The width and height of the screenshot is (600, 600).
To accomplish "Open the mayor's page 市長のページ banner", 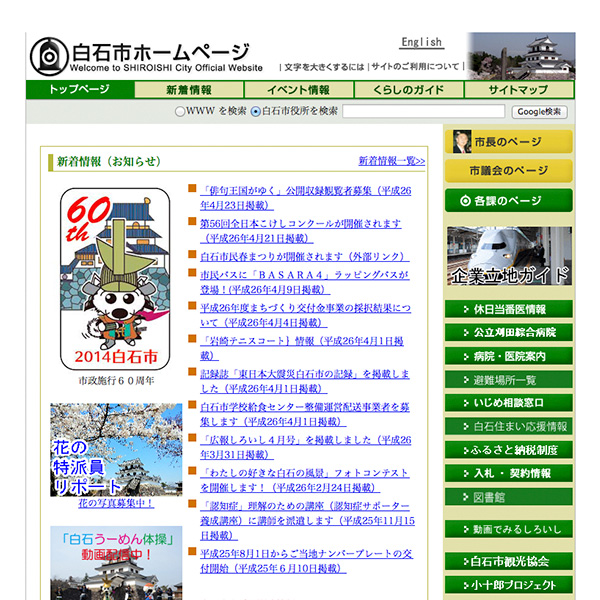I will [x=509, y=141].
